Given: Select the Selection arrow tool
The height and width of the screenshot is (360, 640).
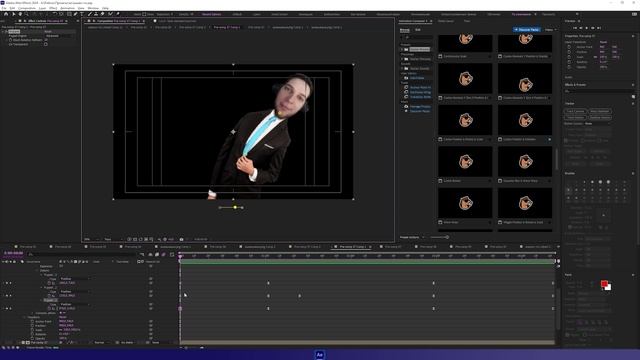Looking at the screenshot, I should coord(13,14).
